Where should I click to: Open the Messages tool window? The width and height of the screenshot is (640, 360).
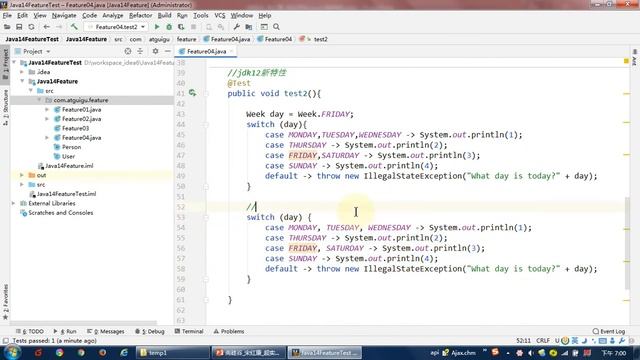(106, 331)
